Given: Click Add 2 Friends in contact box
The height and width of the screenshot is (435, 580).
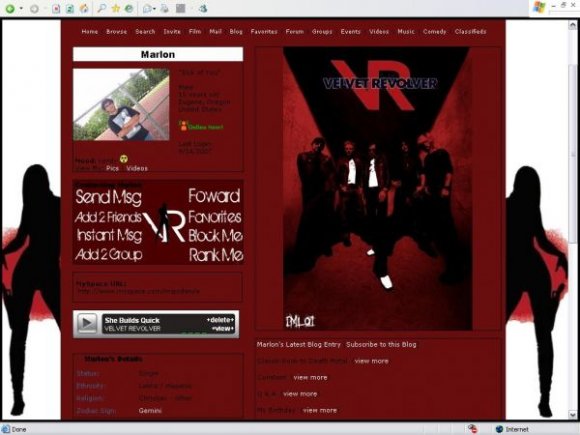Looking at the screenshot, I should pyautogui.click(x=108, y=217).
